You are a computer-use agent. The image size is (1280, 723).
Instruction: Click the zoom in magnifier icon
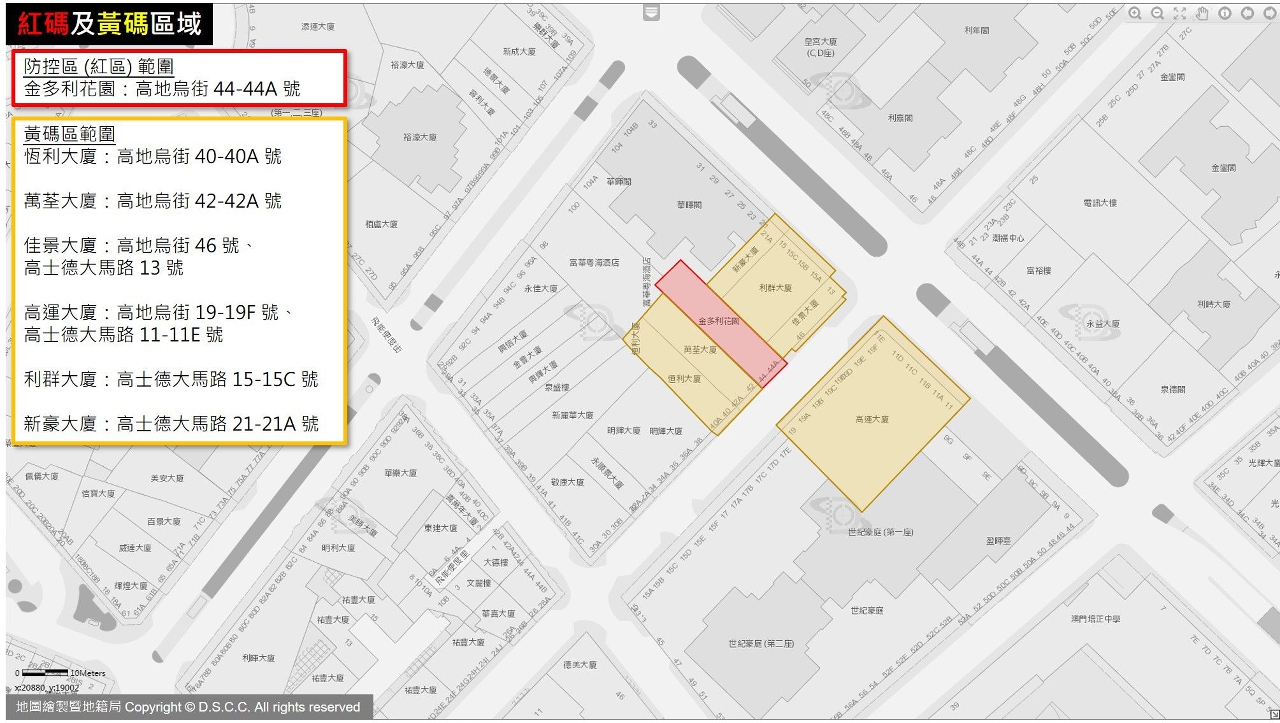(x=1135, y=13)
